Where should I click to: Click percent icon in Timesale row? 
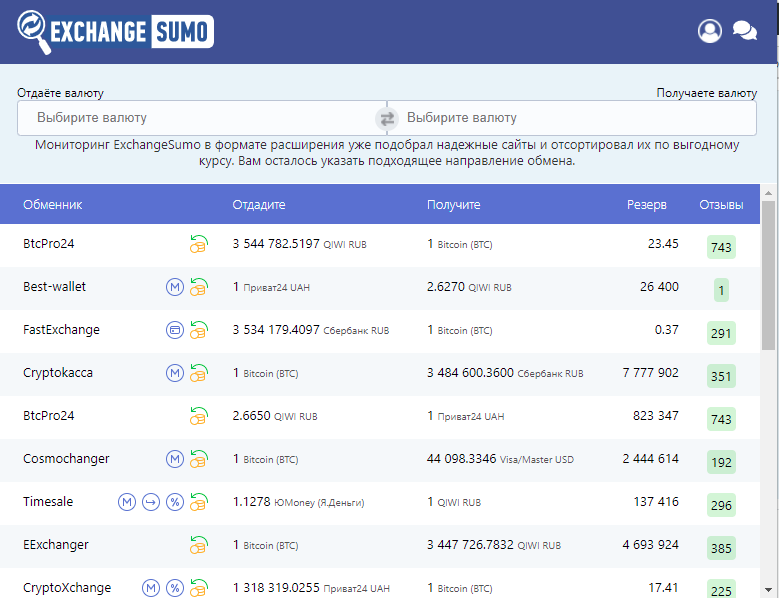(x=175, y=502)
